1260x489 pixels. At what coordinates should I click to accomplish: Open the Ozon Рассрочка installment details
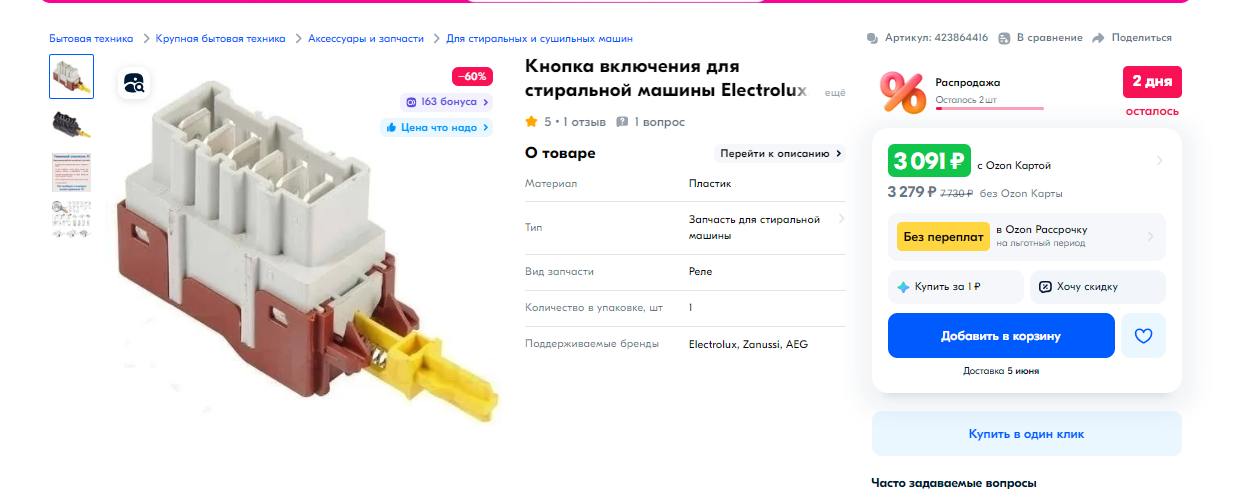pyautogui.click(x=1027, y=237)
